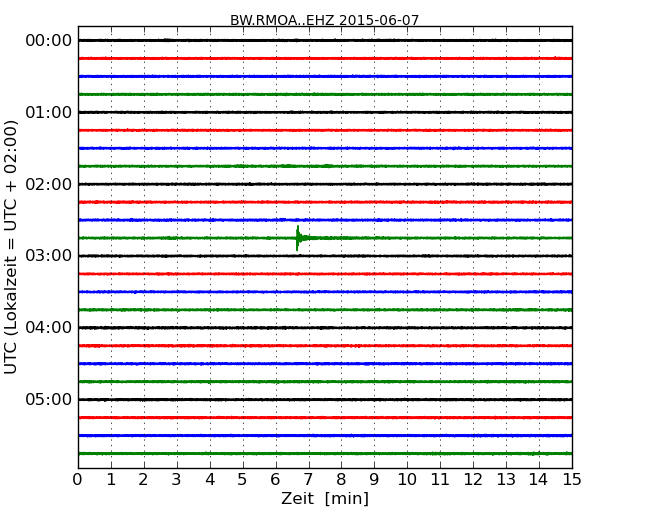Select the 7 minute x-axis tick label
Screen dimensions: 650x520
click(309, 479)
